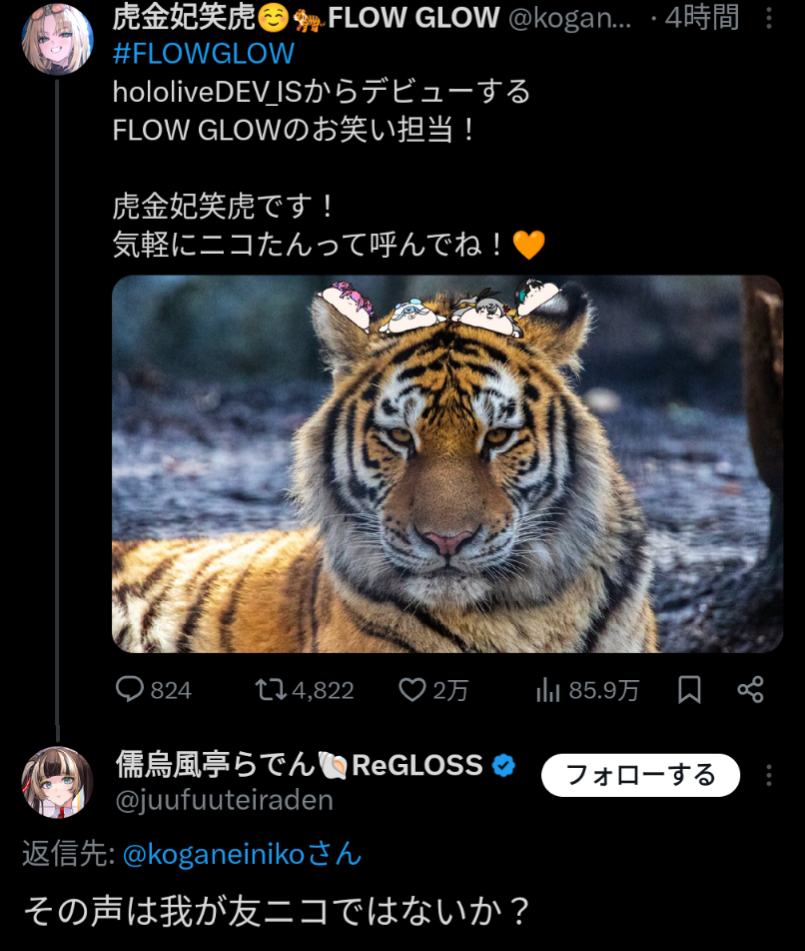Click the 4時間 post timestamp
The image size is (805, 951).
click(706, 18)
